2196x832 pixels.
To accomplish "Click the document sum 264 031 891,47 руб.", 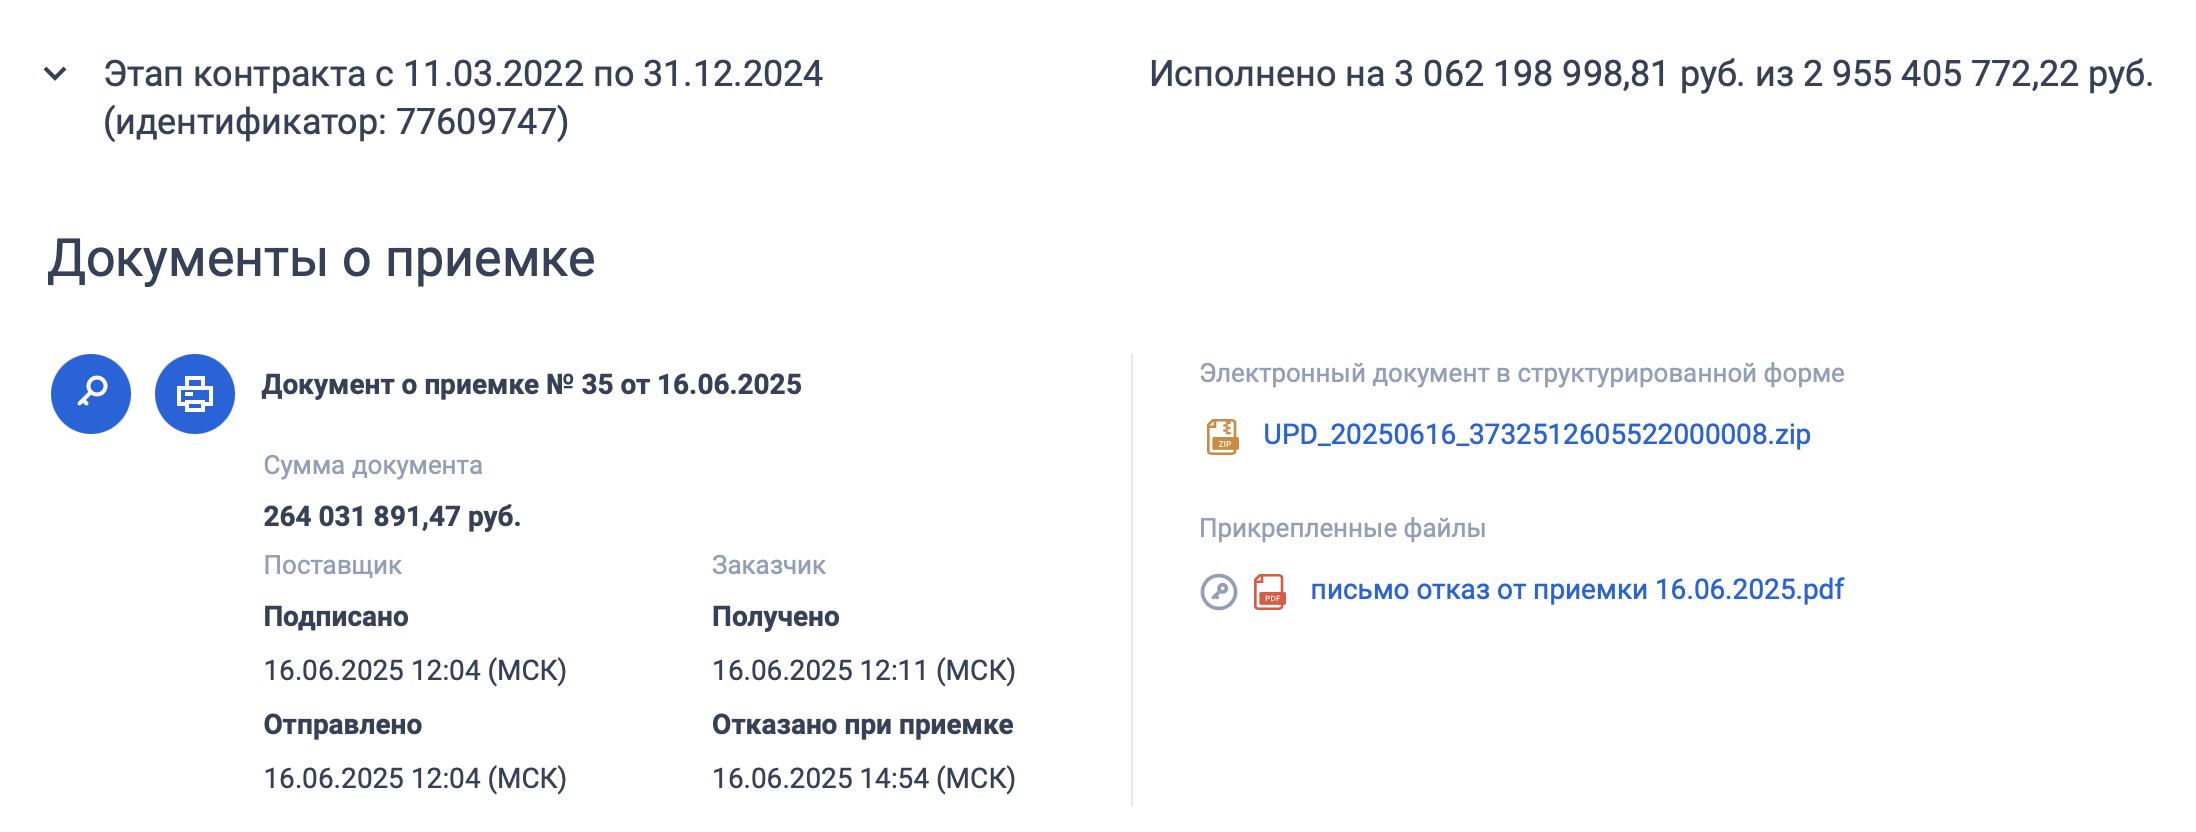I will (392, 517).
